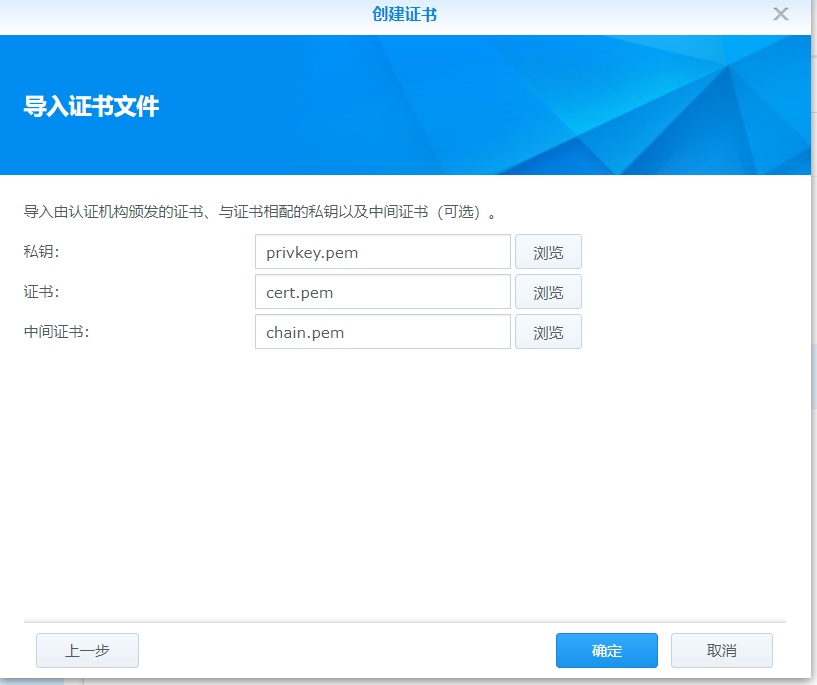The height and width of the screenshot is (685, 817).
Task: Click inside the cert.pem text field
Action: 382,291
